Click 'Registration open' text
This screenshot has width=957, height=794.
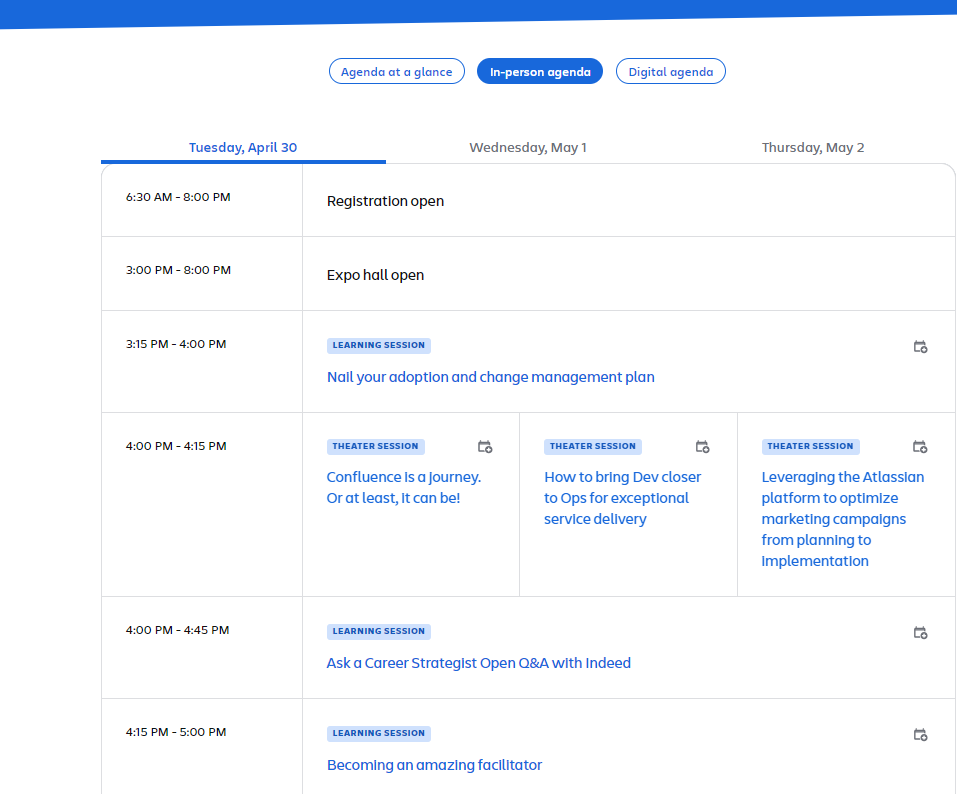385,201
